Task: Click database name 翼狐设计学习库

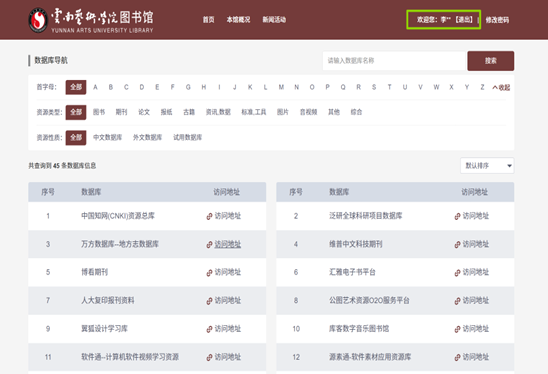Action: 104,329
